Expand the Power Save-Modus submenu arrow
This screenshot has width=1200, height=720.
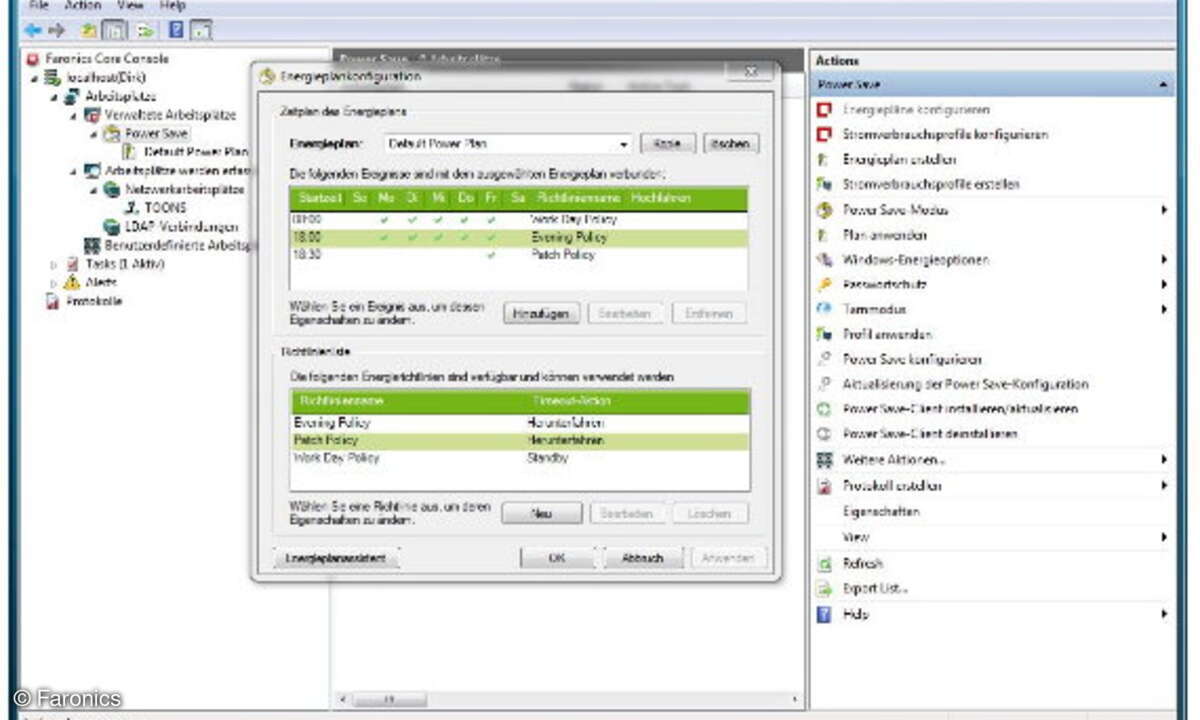[x=1163, y=210]
